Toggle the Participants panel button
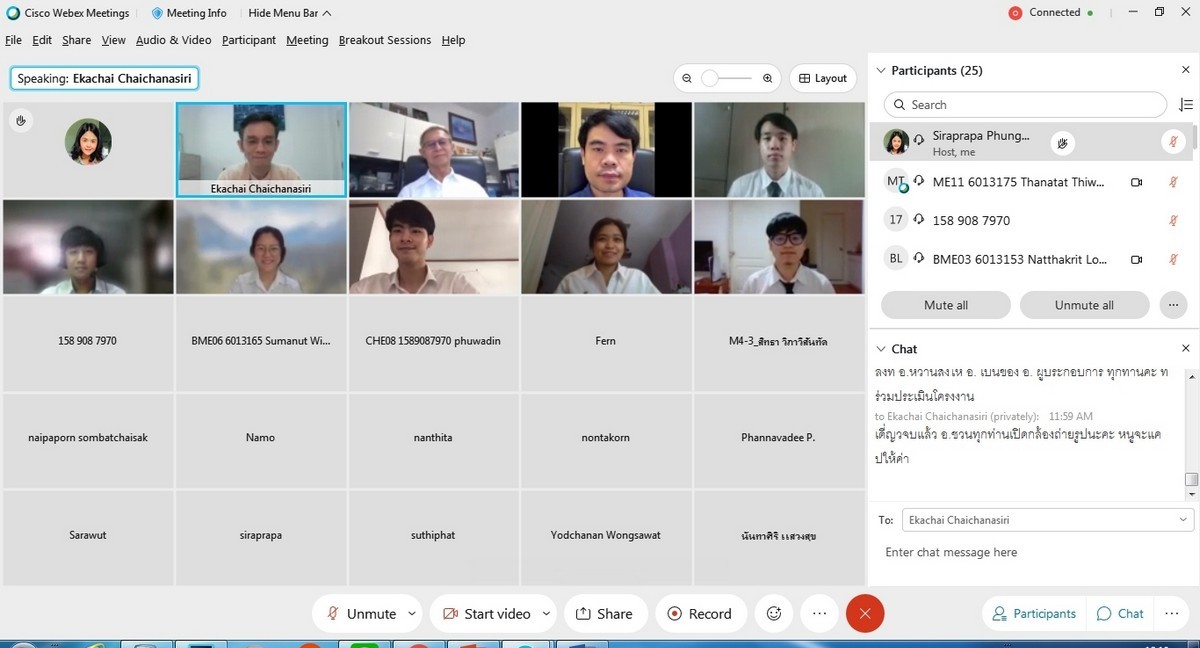1200x648 pixels. 1034,613
